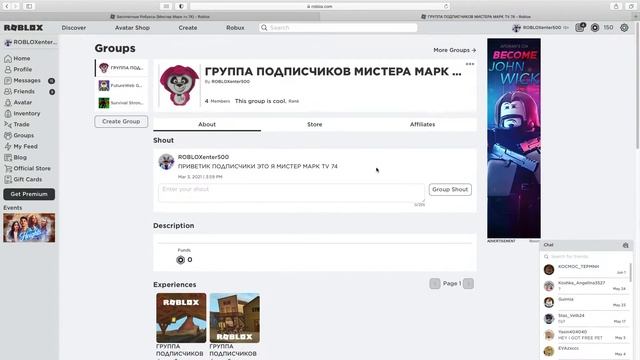Open the Friends sidebar item
This screenshot has height=360, width=640.
(24, 91)
